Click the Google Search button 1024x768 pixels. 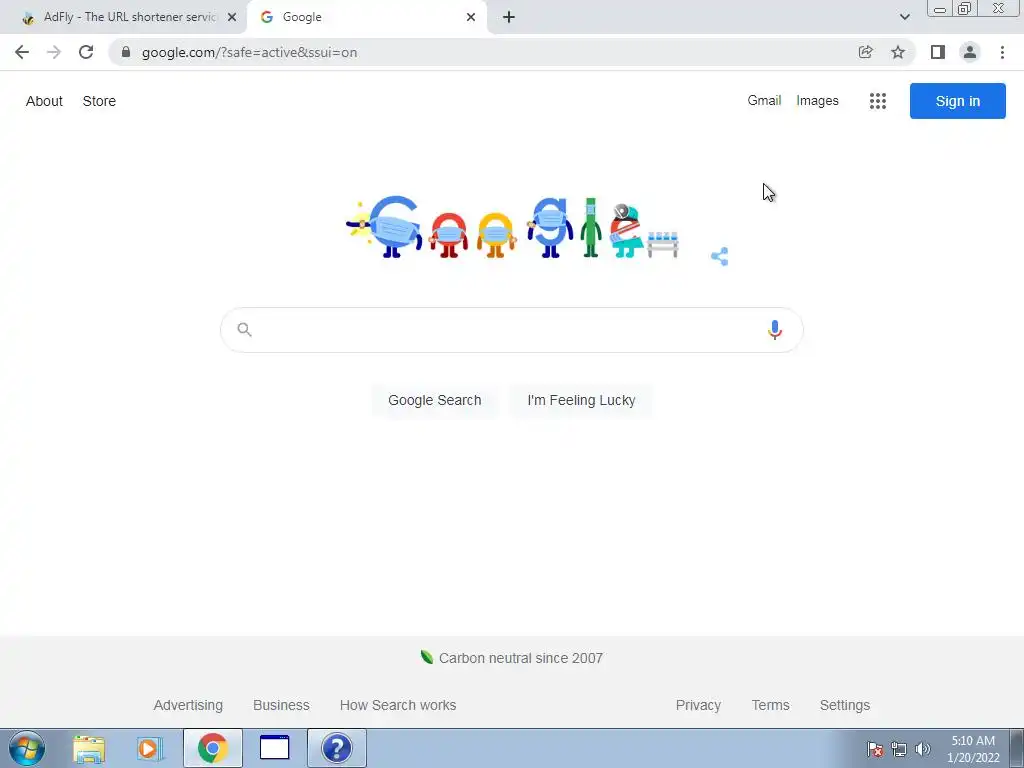[435, 400]
